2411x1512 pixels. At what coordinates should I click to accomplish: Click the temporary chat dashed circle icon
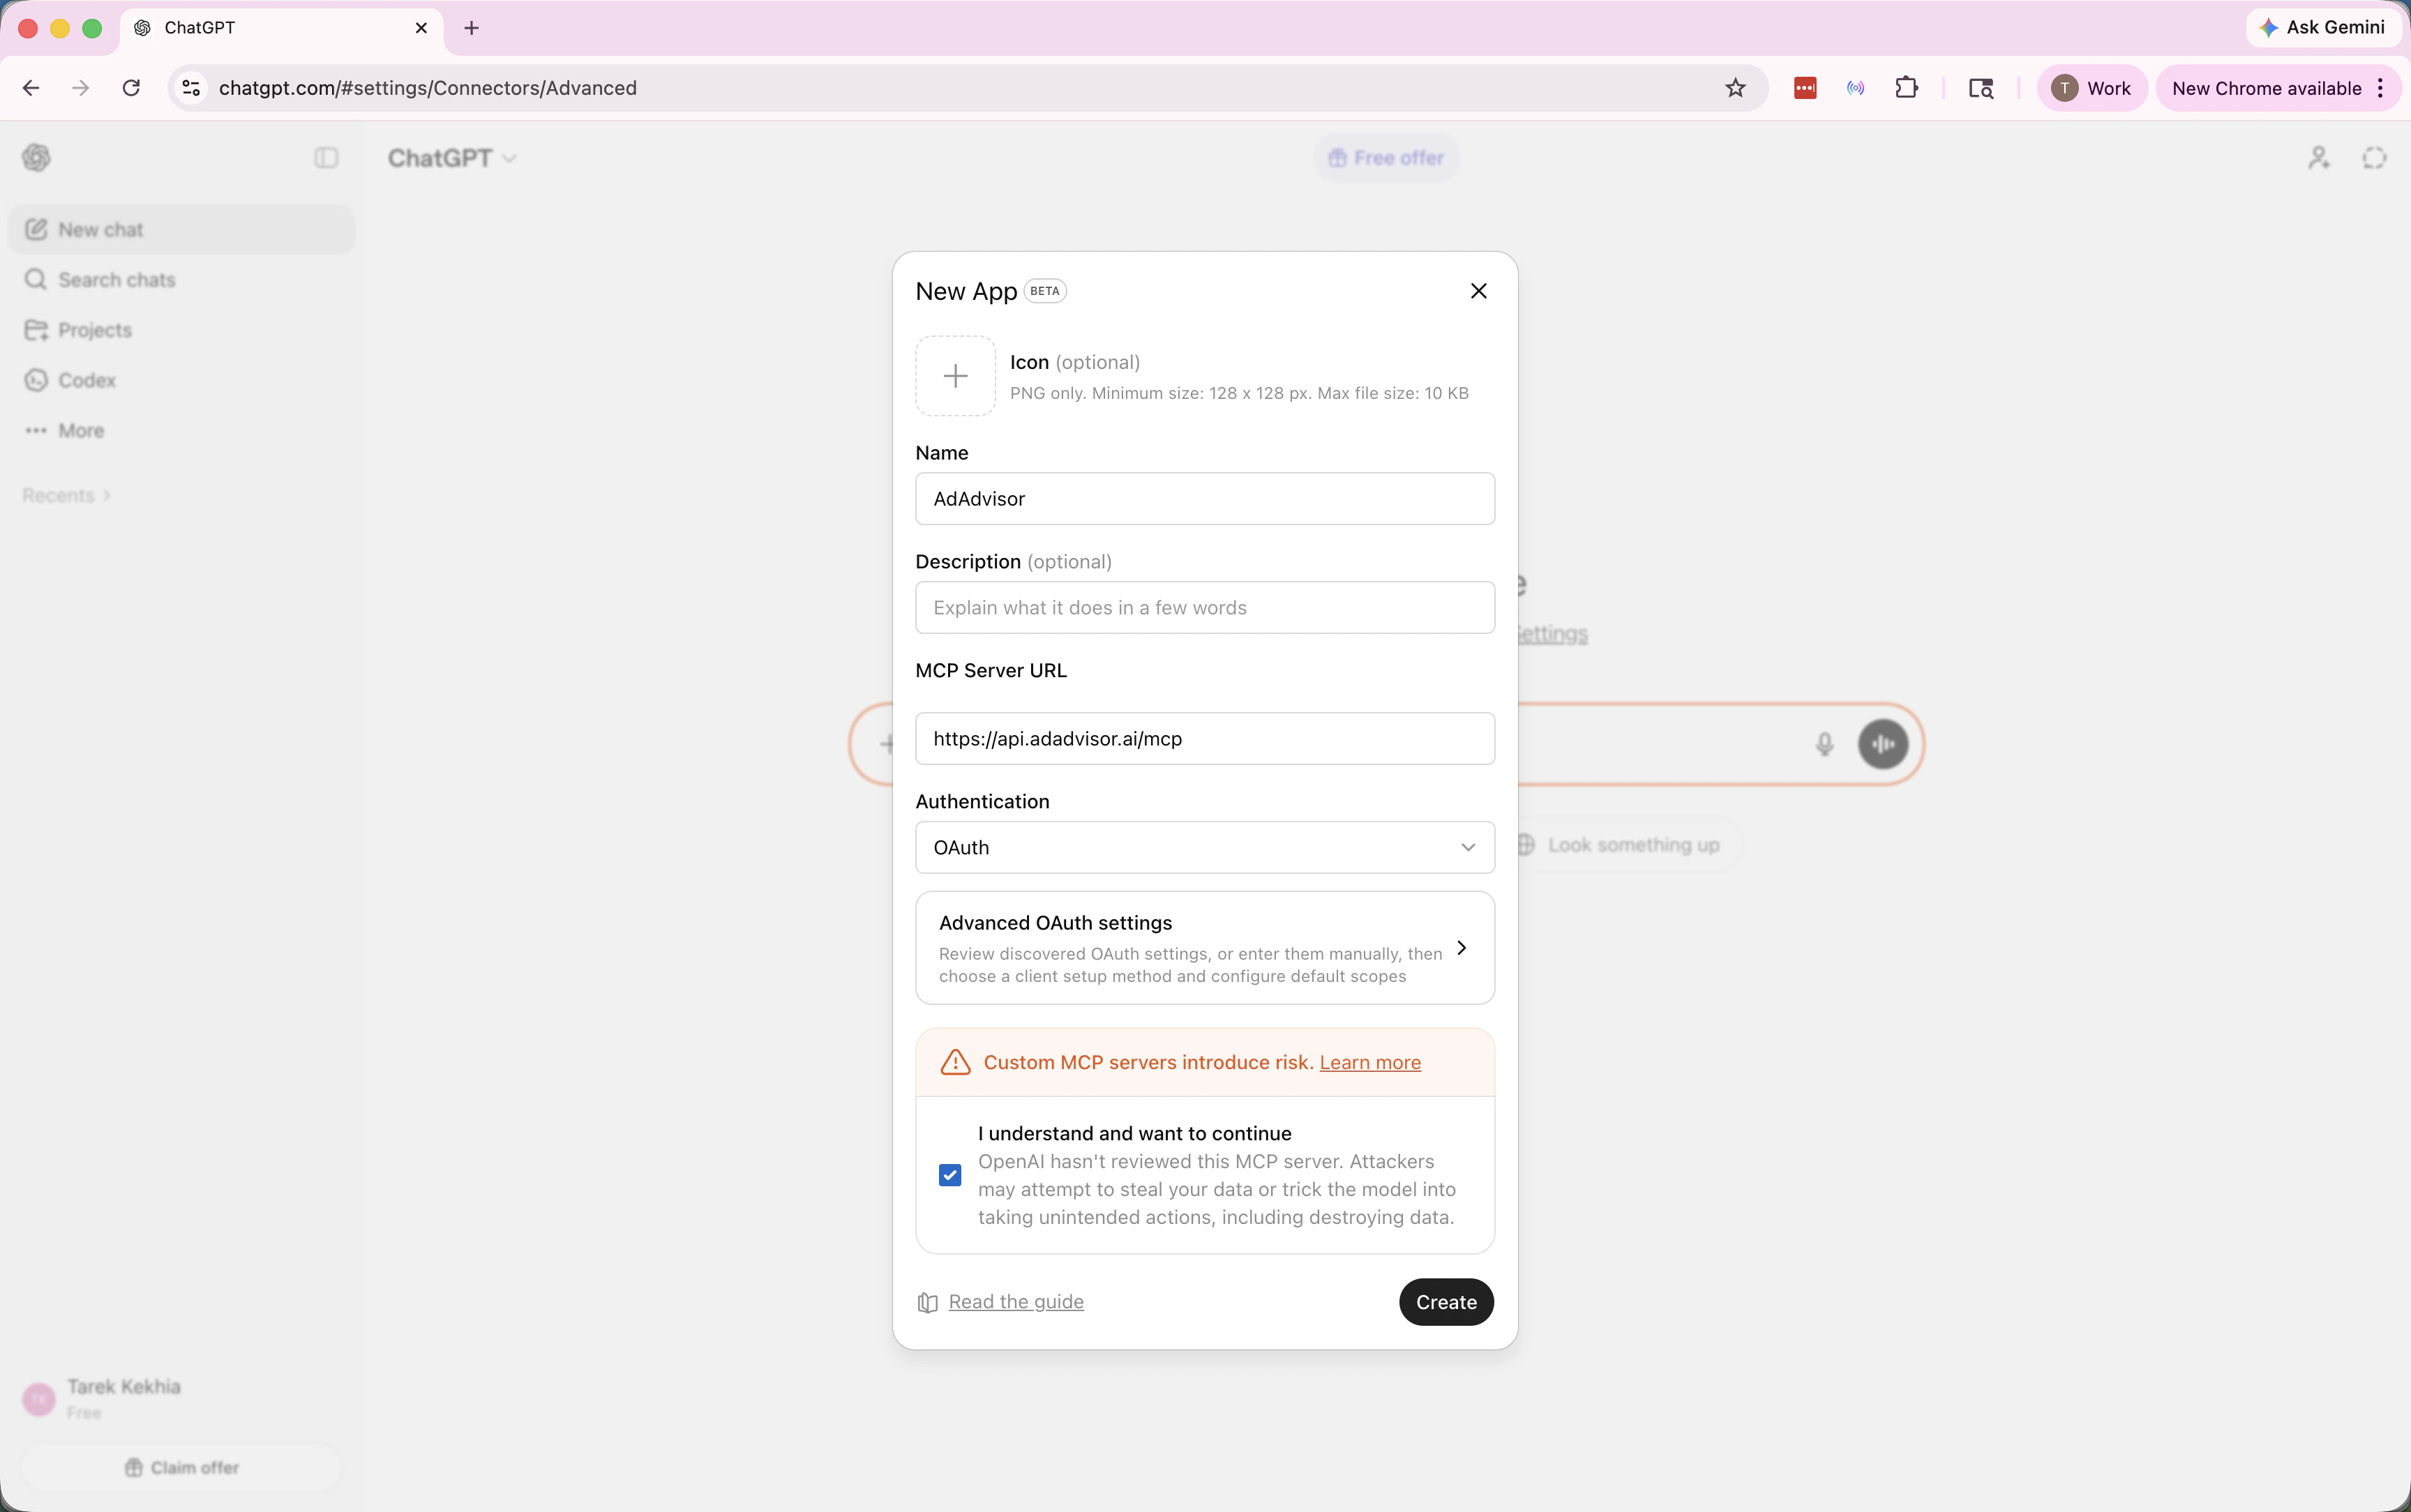tap(2375, 158)
